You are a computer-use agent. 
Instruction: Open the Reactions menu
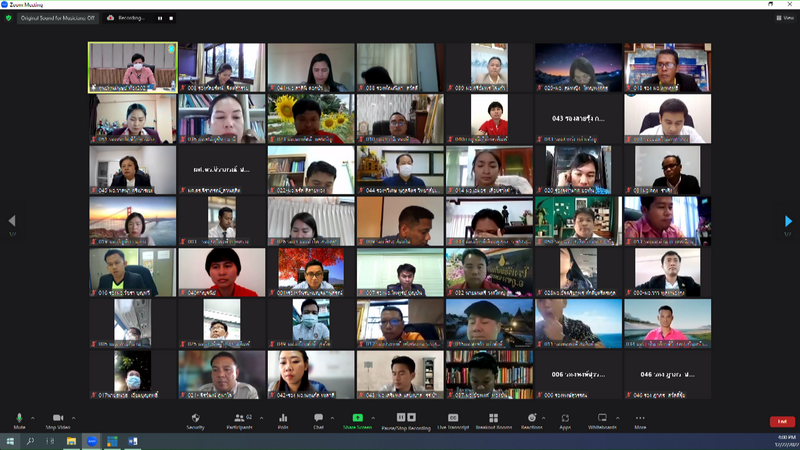(532, 418)
